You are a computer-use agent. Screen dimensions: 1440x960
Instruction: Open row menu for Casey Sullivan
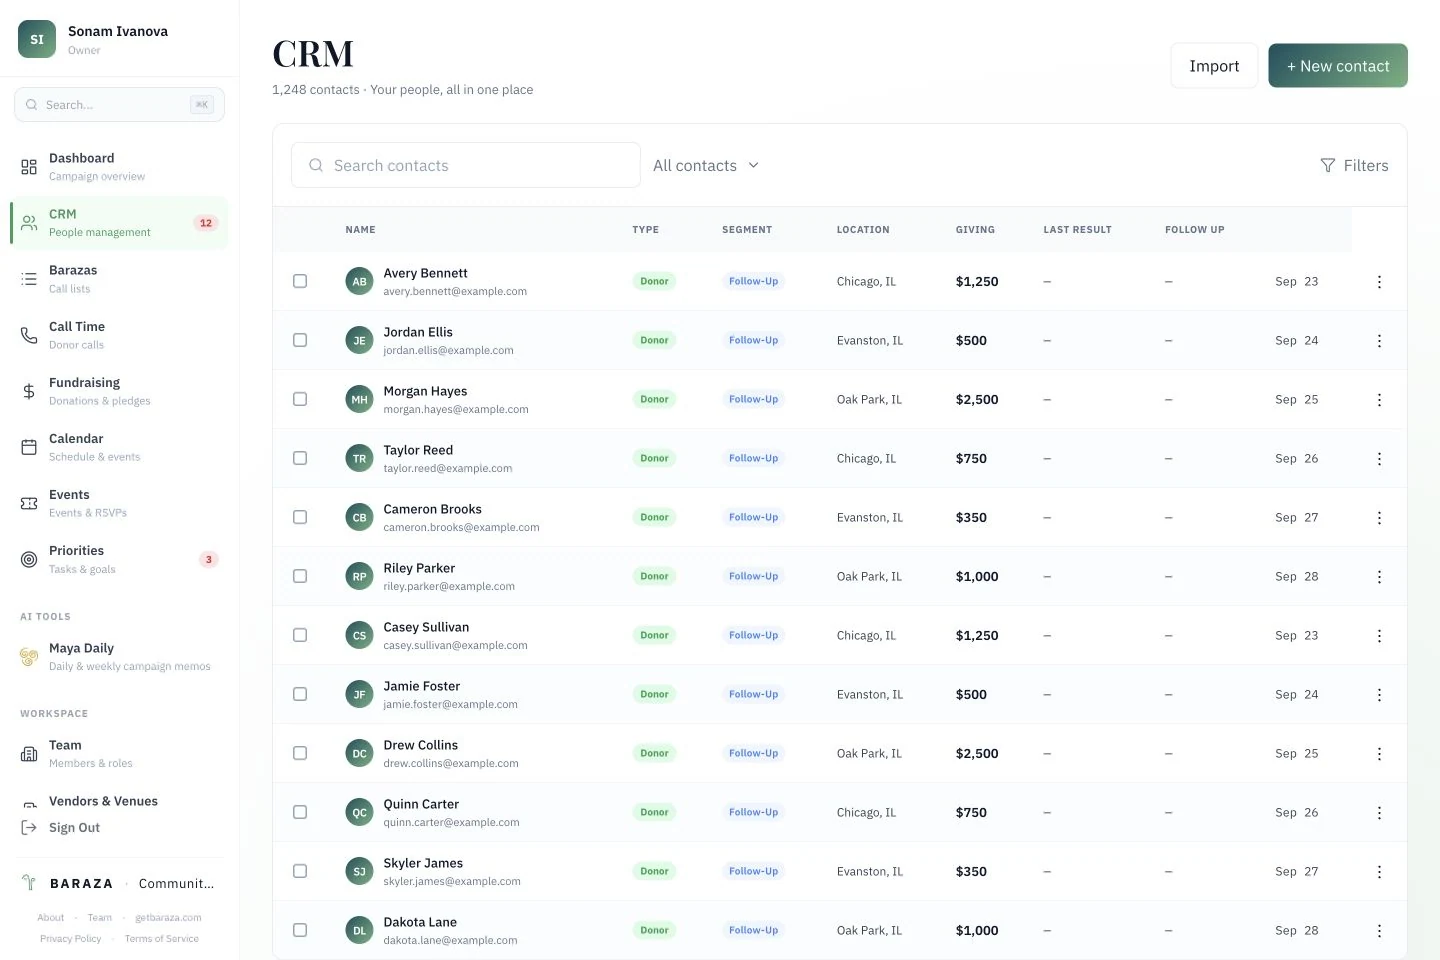tap(1379, 636)
